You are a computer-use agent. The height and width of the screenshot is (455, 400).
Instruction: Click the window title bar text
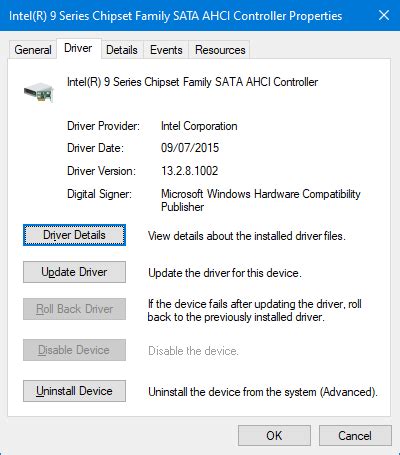[175, 16]
